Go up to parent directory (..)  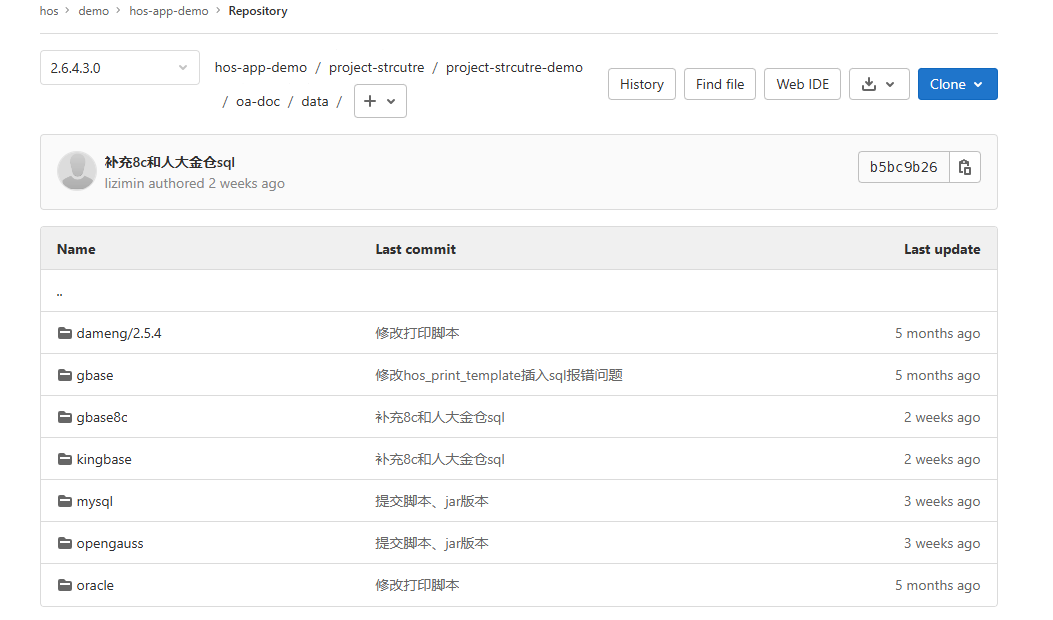pos(60,293)
